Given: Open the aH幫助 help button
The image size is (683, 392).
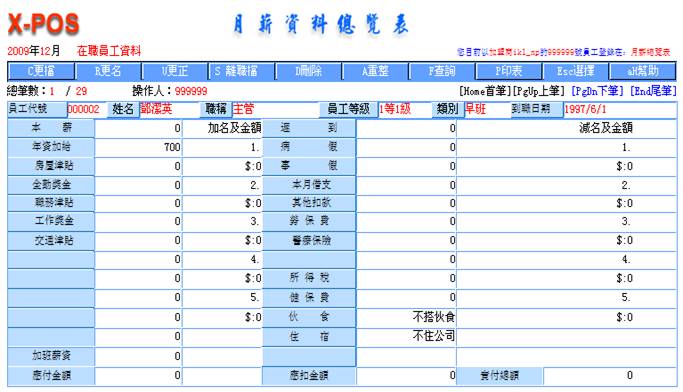Looking at the screenshot, I should tap(642, 71).
